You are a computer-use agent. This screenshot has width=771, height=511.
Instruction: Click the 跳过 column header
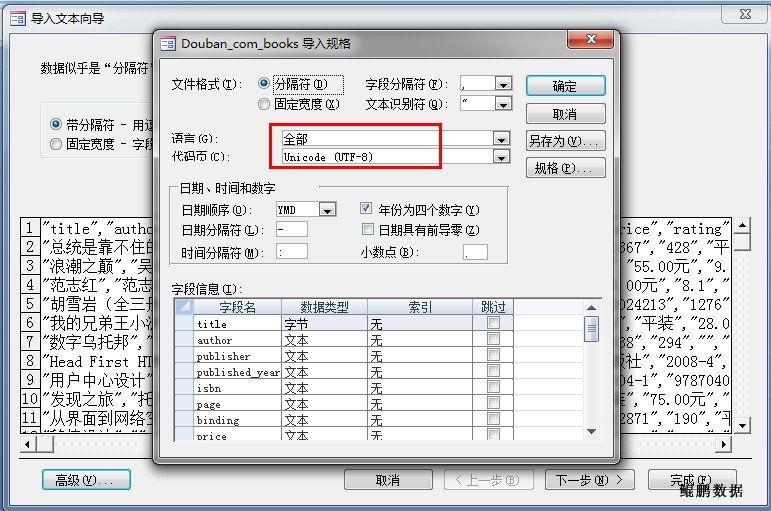click(x=493, y=307)
